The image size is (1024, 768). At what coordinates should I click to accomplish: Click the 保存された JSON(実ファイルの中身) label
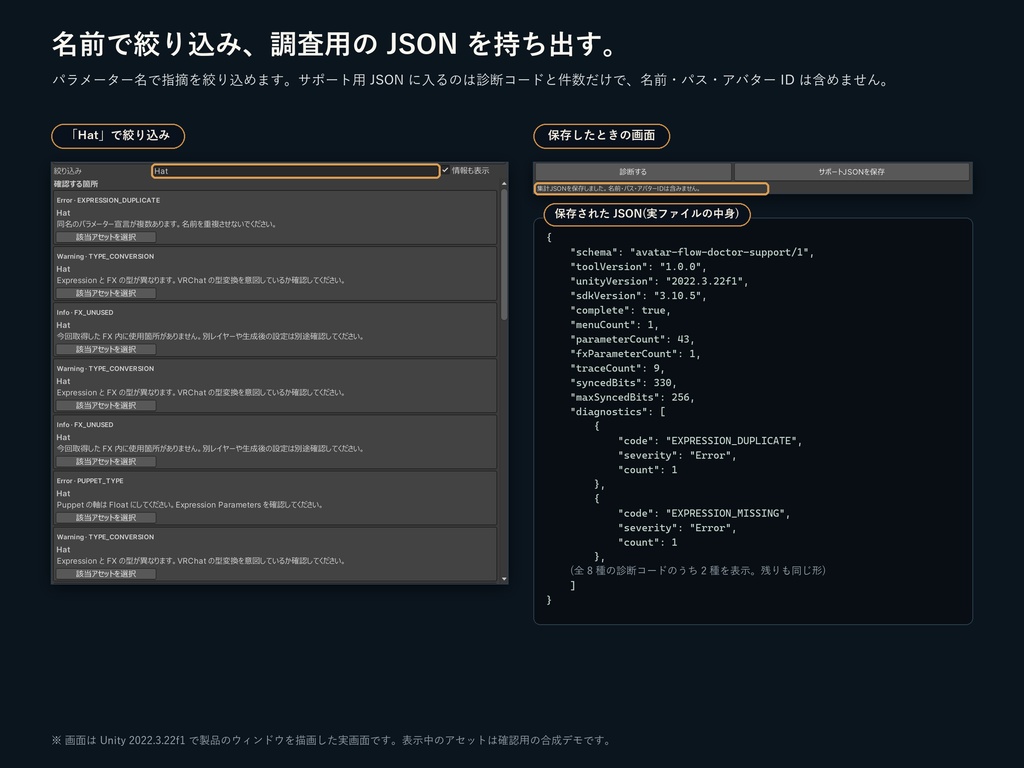tap(647, 214)
